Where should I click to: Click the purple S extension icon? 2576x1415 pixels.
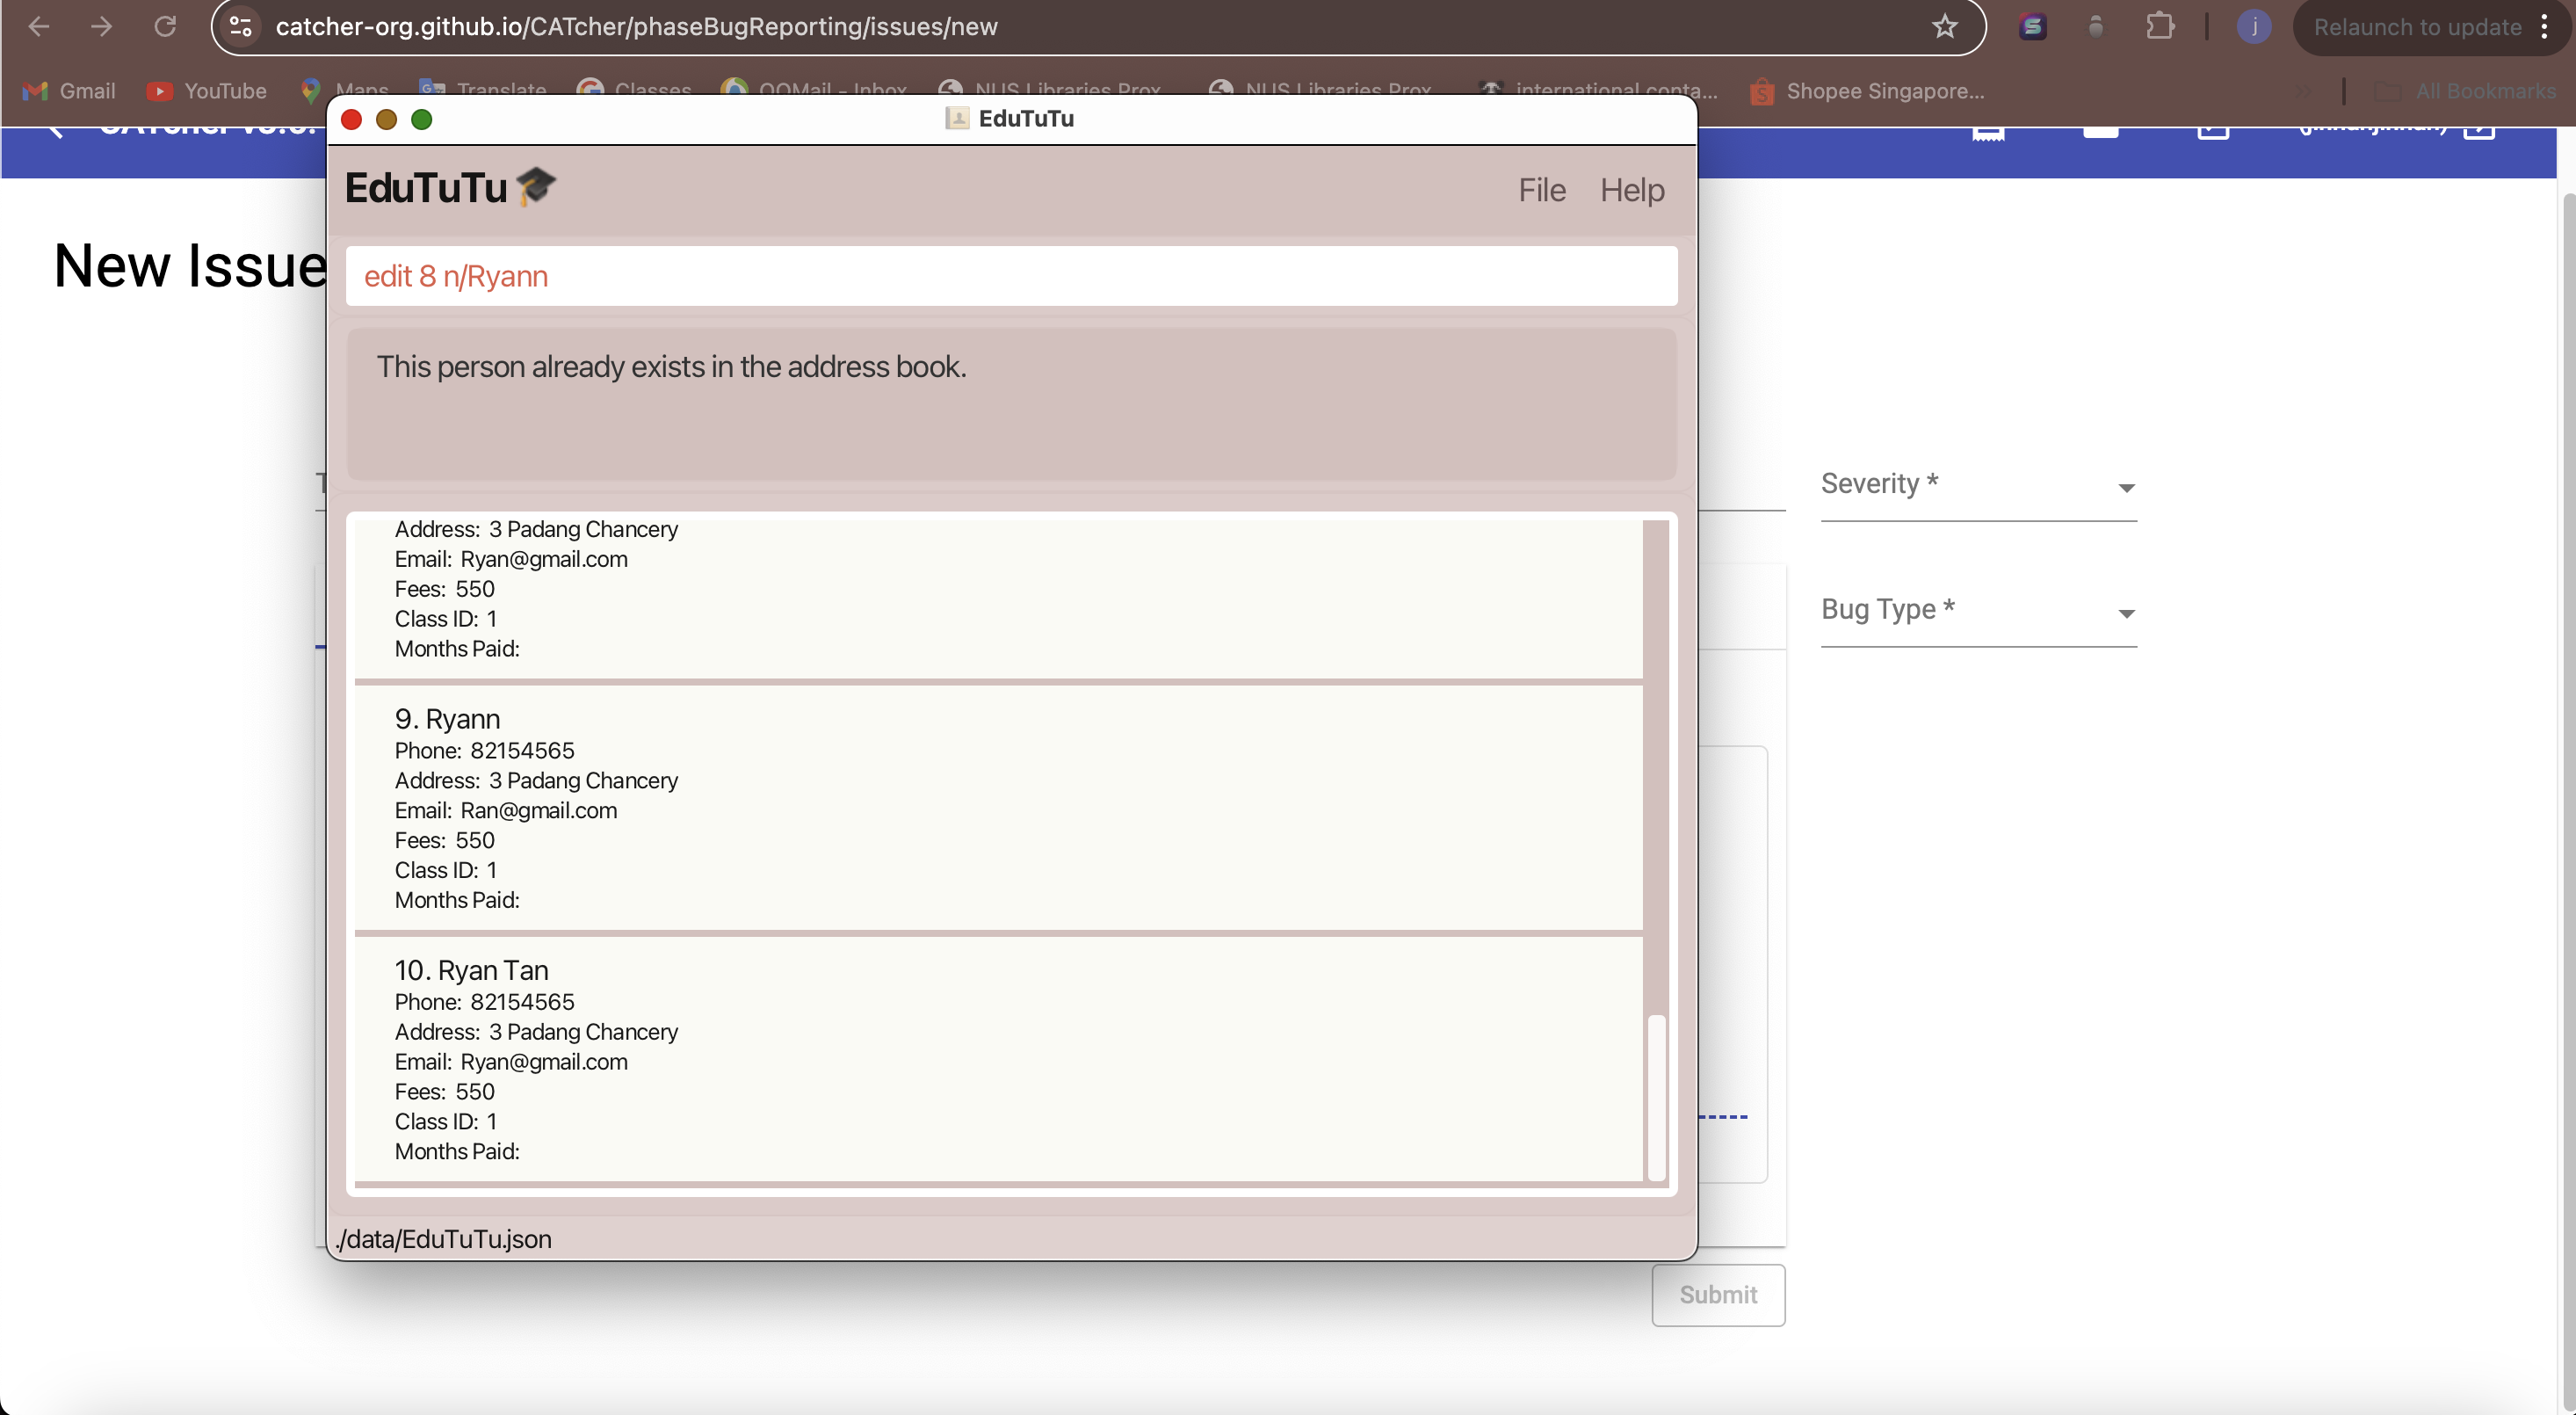[2032, 27]
